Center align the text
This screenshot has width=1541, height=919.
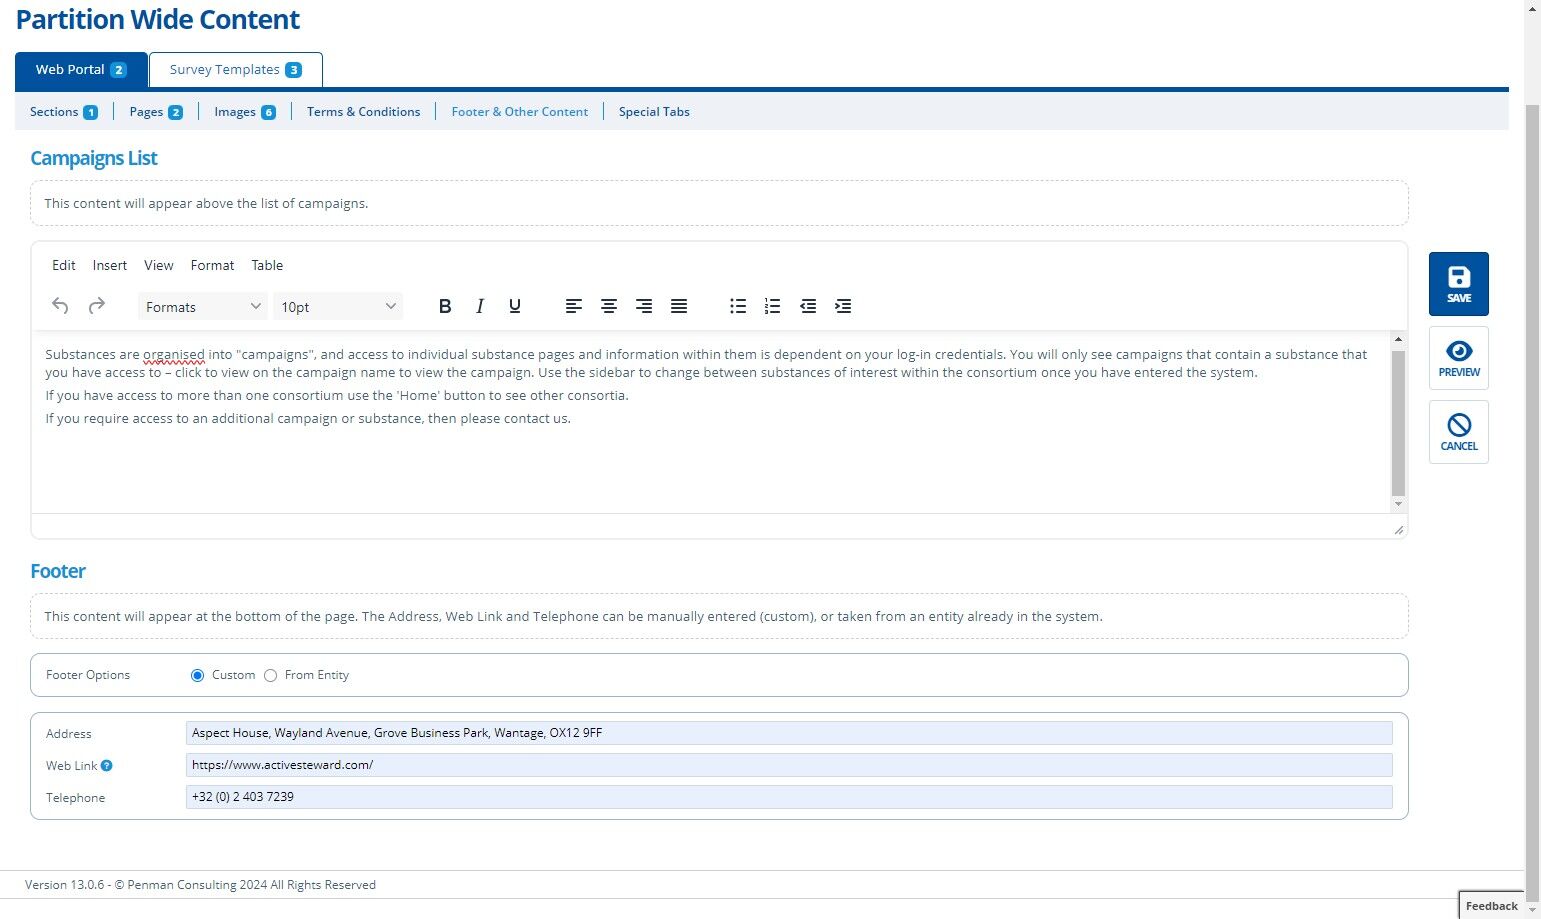[609, 306]
